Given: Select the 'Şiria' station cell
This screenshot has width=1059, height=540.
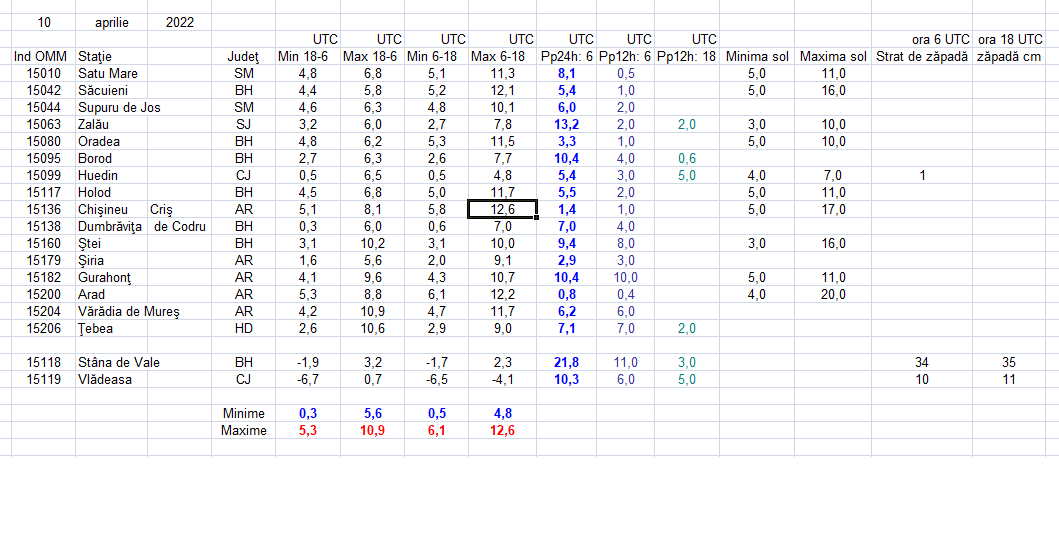Looking at the screenshot, I should coord(112,261).
